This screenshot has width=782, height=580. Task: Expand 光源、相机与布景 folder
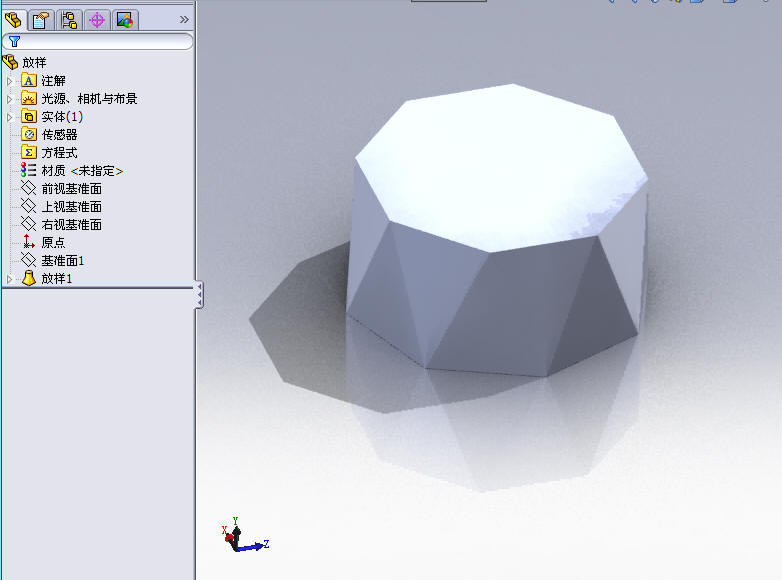coord(9,99)
